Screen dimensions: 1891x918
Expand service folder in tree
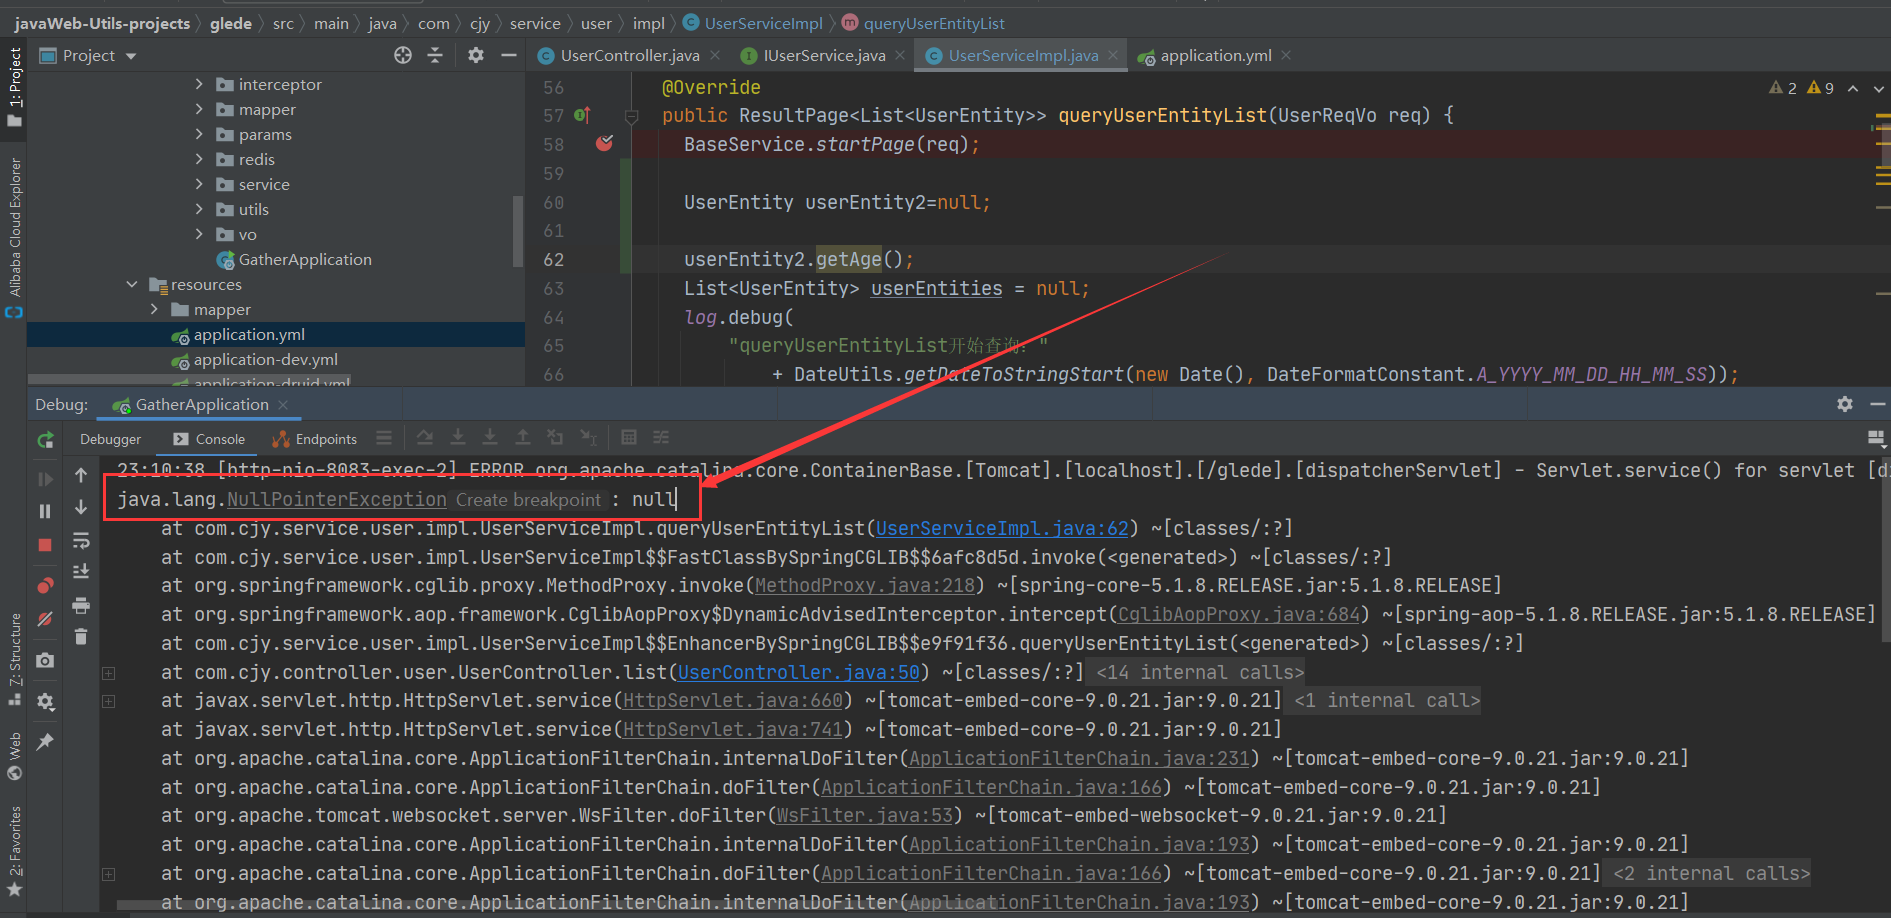tap(199, 184)
